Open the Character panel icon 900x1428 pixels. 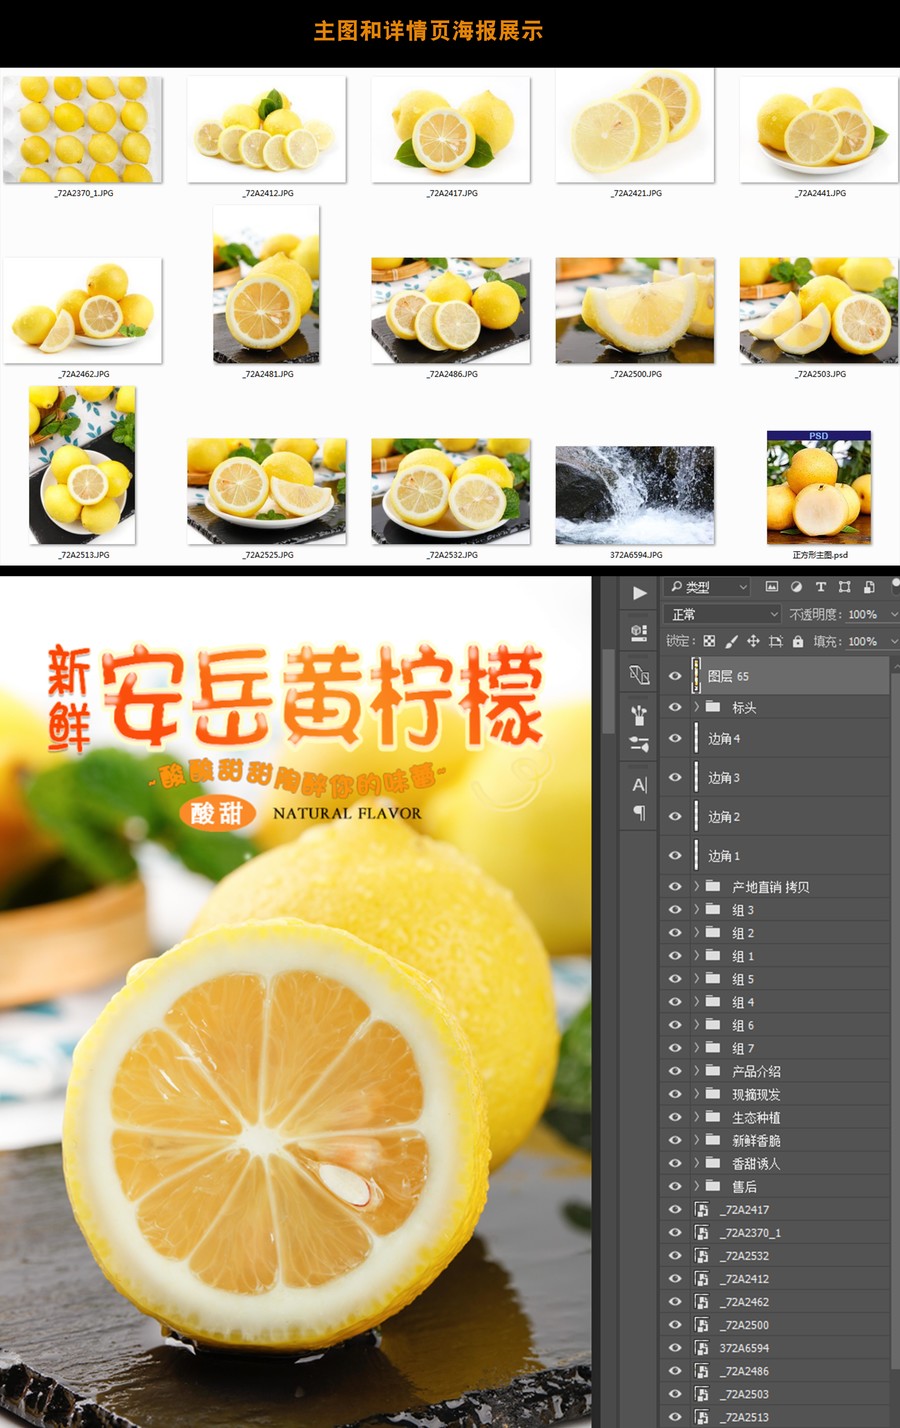click(640, 785)
